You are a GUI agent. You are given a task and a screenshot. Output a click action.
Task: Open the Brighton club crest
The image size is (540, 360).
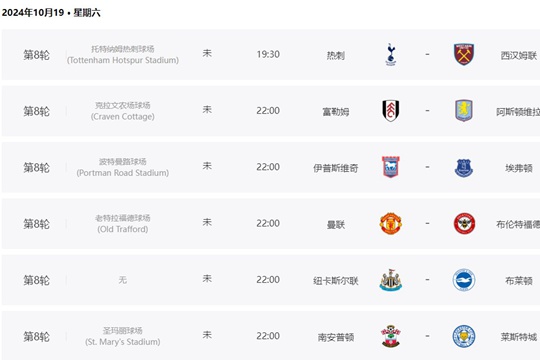[464, 280]
